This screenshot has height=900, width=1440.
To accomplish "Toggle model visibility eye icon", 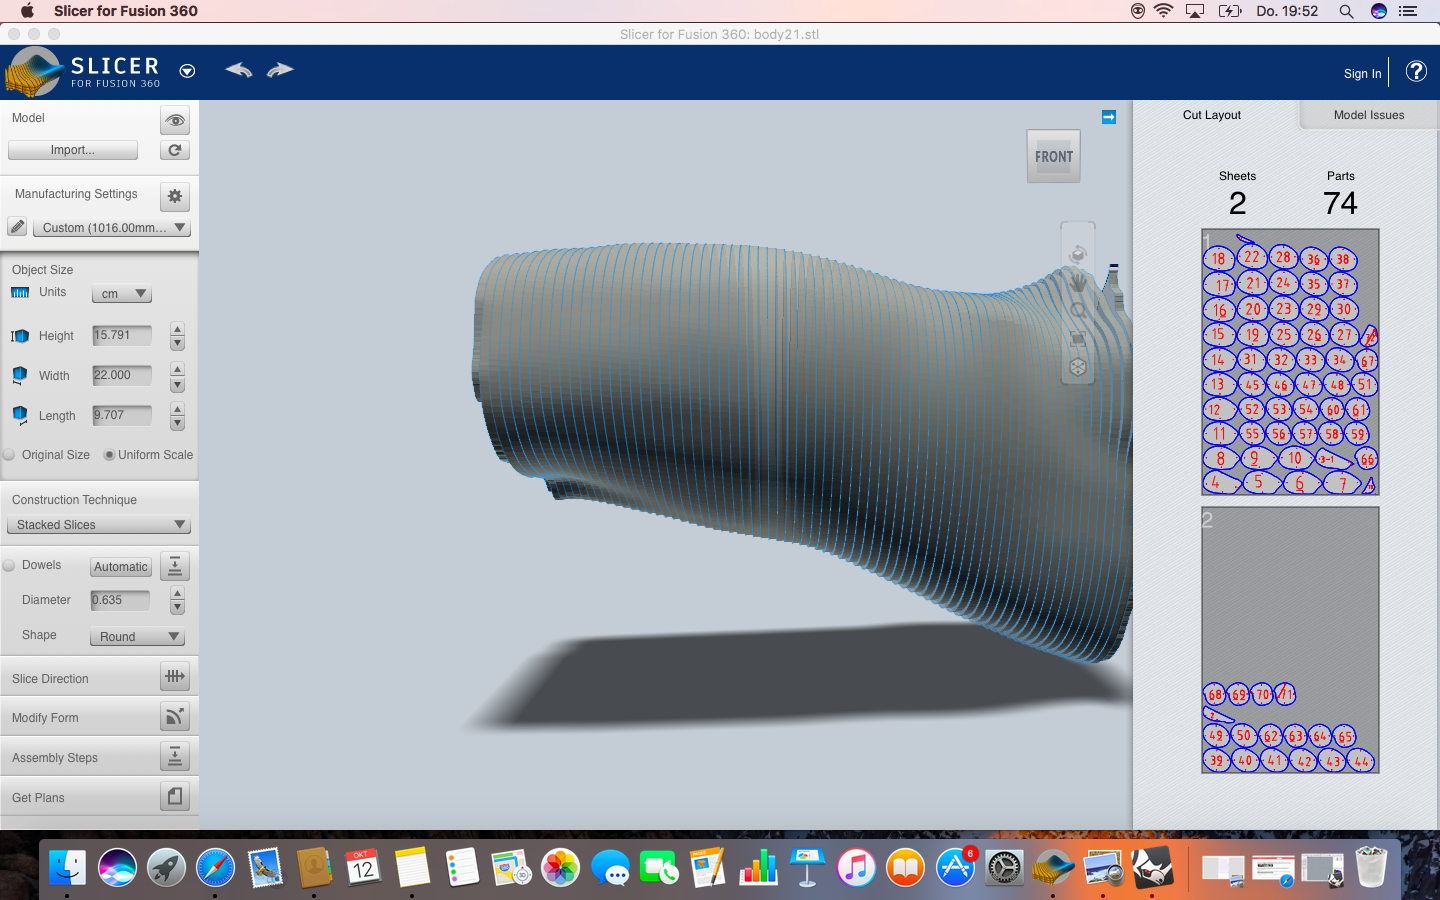I will pyautogui.click(x=174, y=120).
